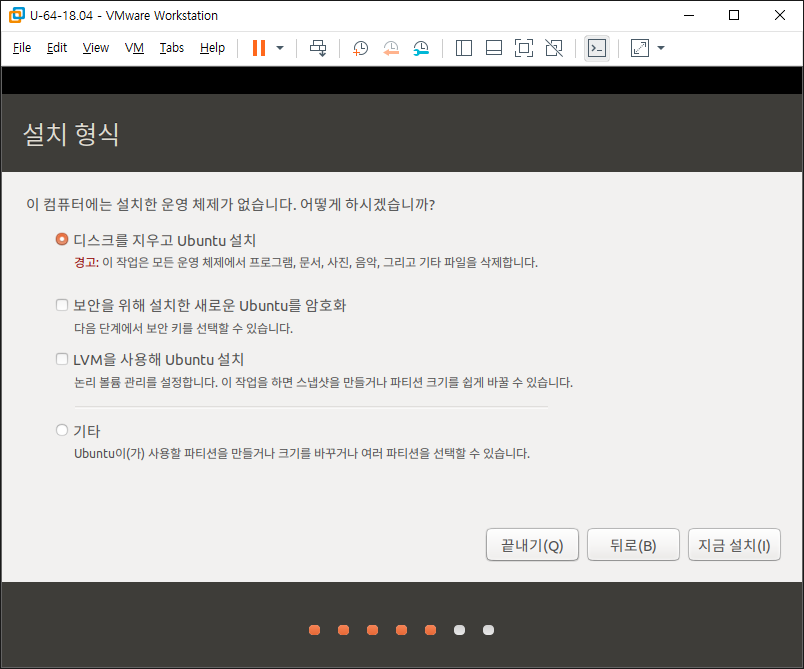Minimize the VMware Workstation window
Viewport: 804px width, 669px height.
689,15
